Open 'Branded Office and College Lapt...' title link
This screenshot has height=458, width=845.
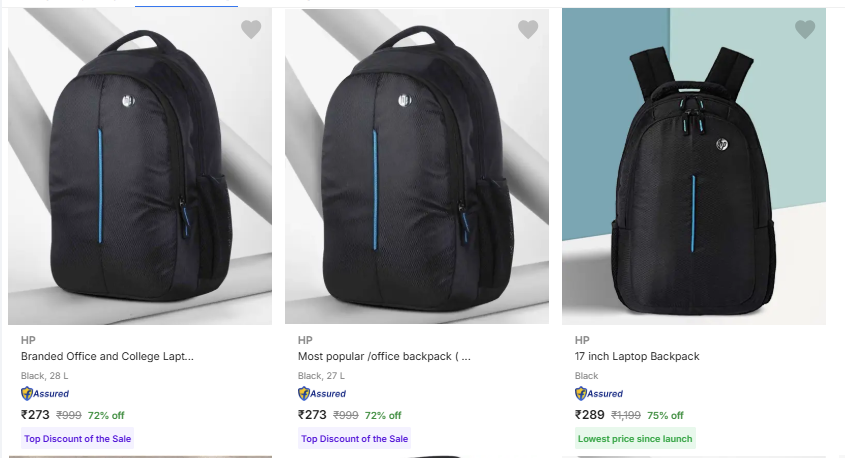click(x=107, y=356)
